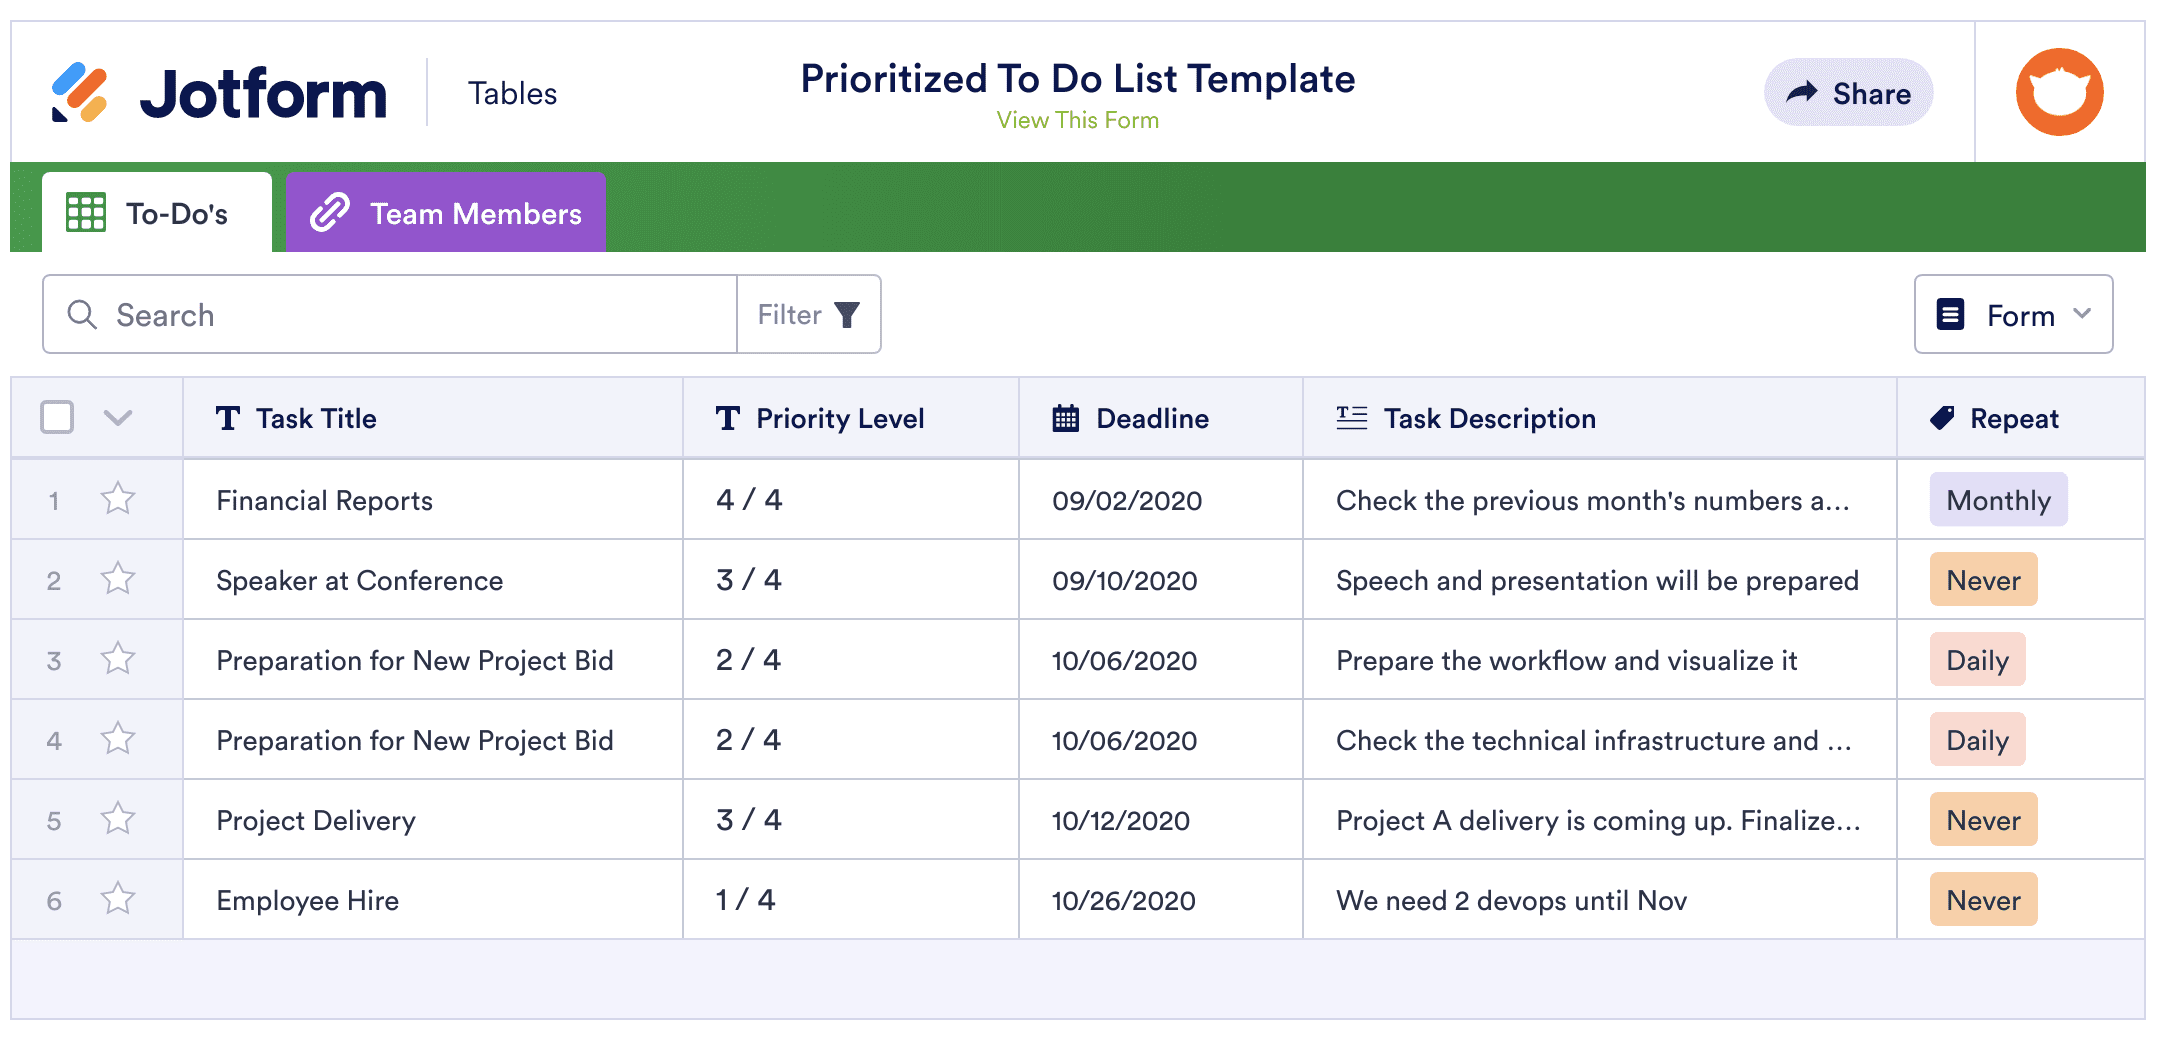Click the Deadline column calendar icon
Screen dimensions: 2158x1040
tap(1066, 418)
